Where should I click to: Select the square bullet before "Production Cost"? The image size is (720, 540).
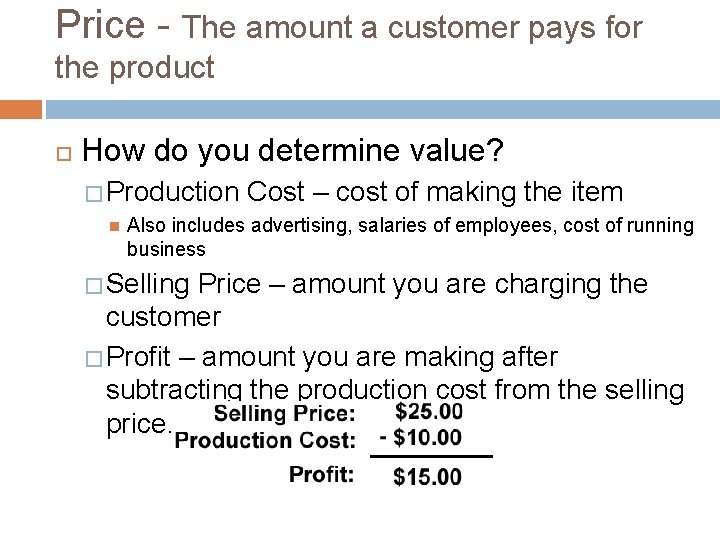[x=97, y=191]
